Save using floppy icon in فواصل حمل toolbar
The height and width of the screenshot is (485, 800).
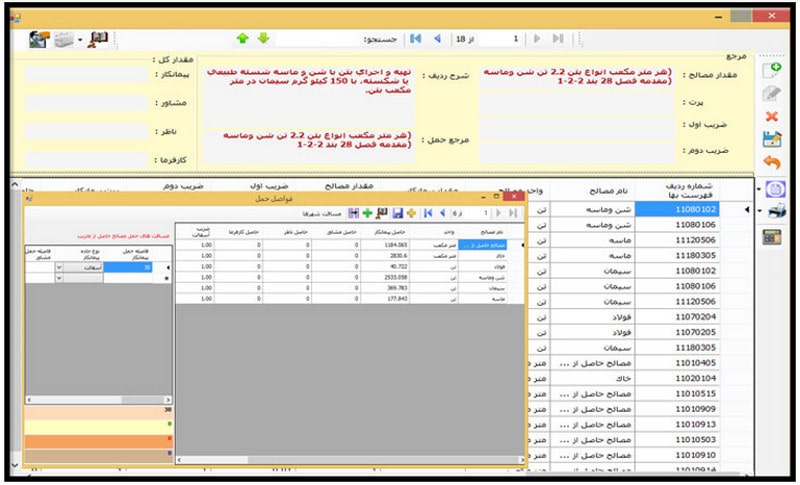(x=397, y=213)
